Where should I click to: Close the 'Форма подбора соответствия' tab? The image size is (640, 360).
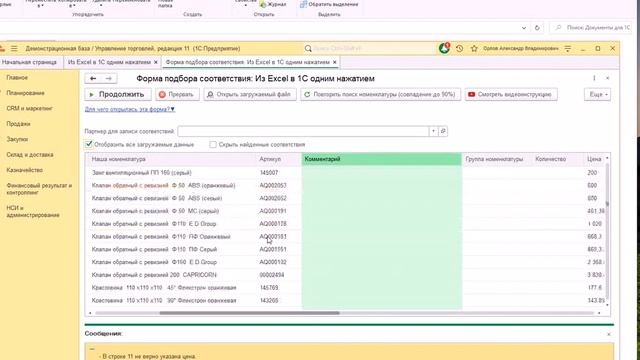tap(335, 62)
